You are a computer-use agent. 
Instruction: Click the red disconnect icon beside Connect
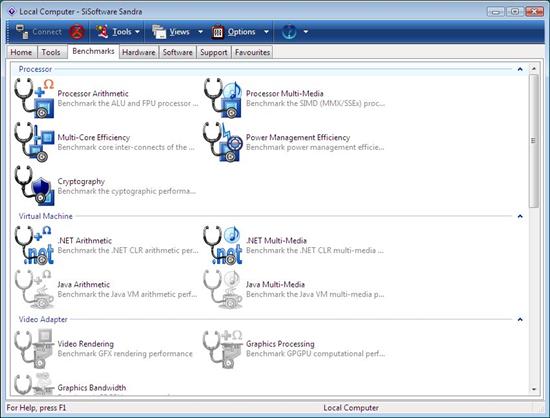(77, 32)
